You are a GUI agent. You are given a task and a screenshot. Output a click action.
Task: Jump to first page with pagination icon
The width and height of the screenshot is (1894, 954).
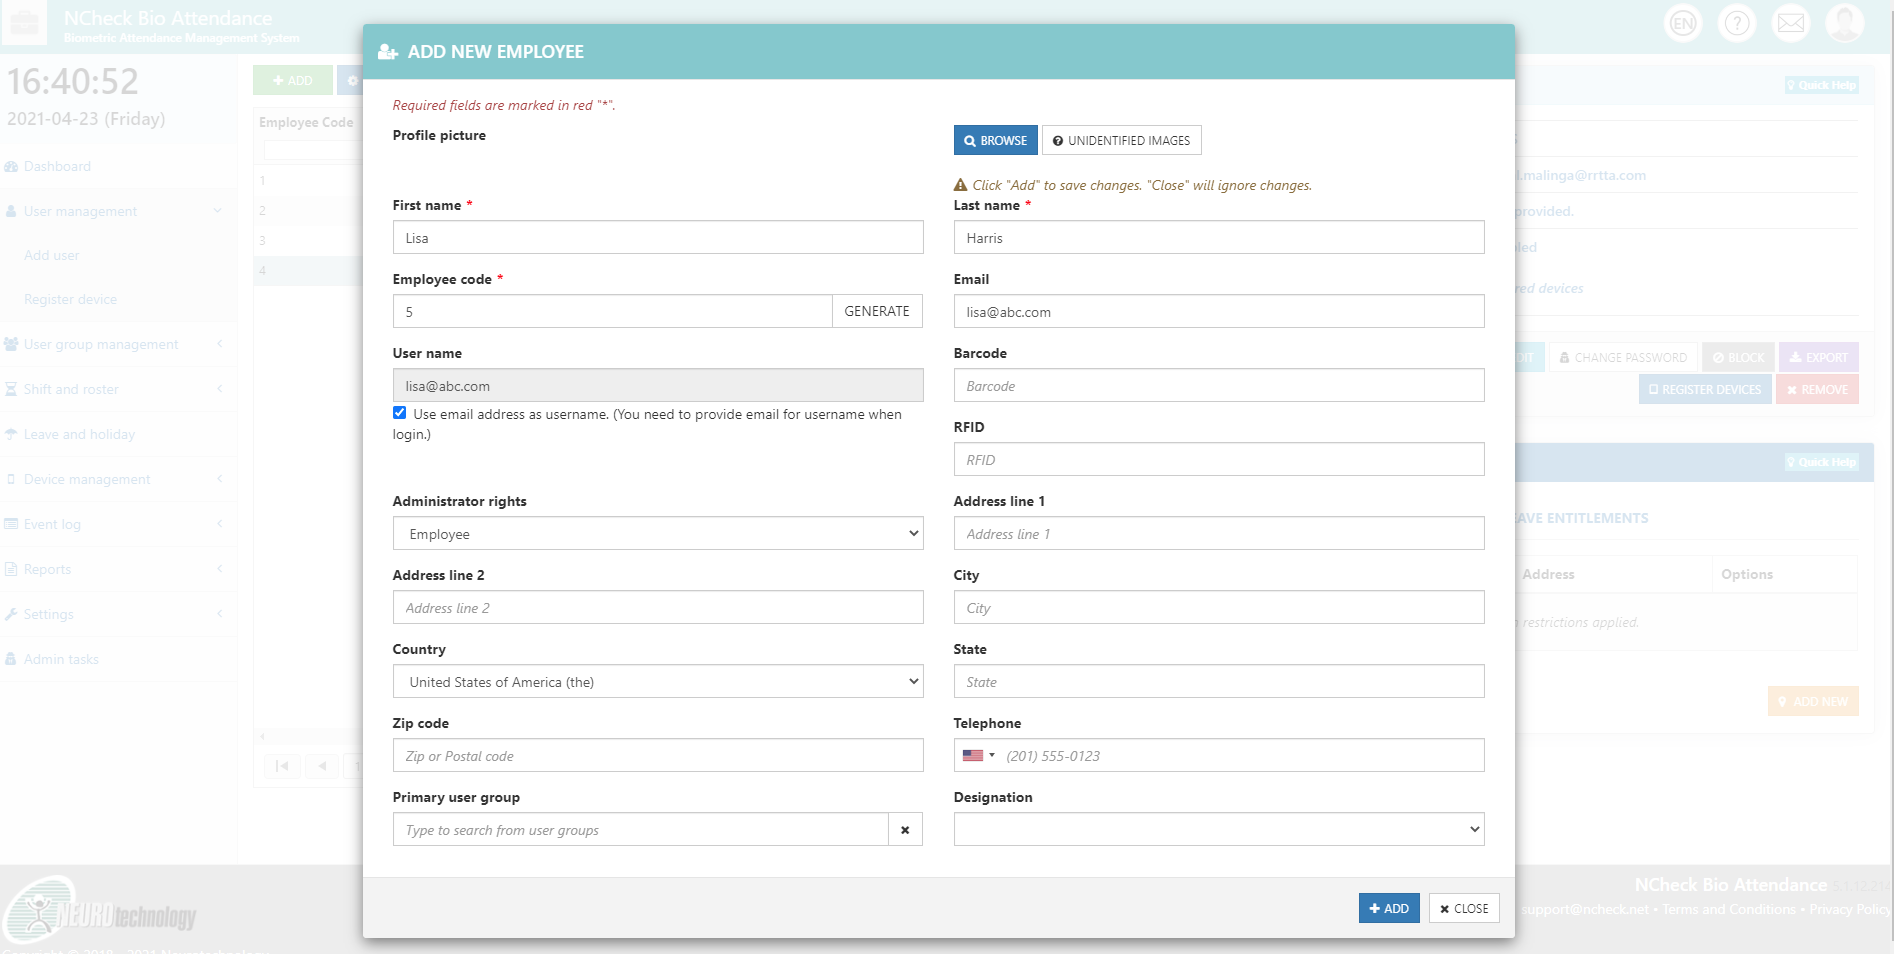[x=282, y=766]
